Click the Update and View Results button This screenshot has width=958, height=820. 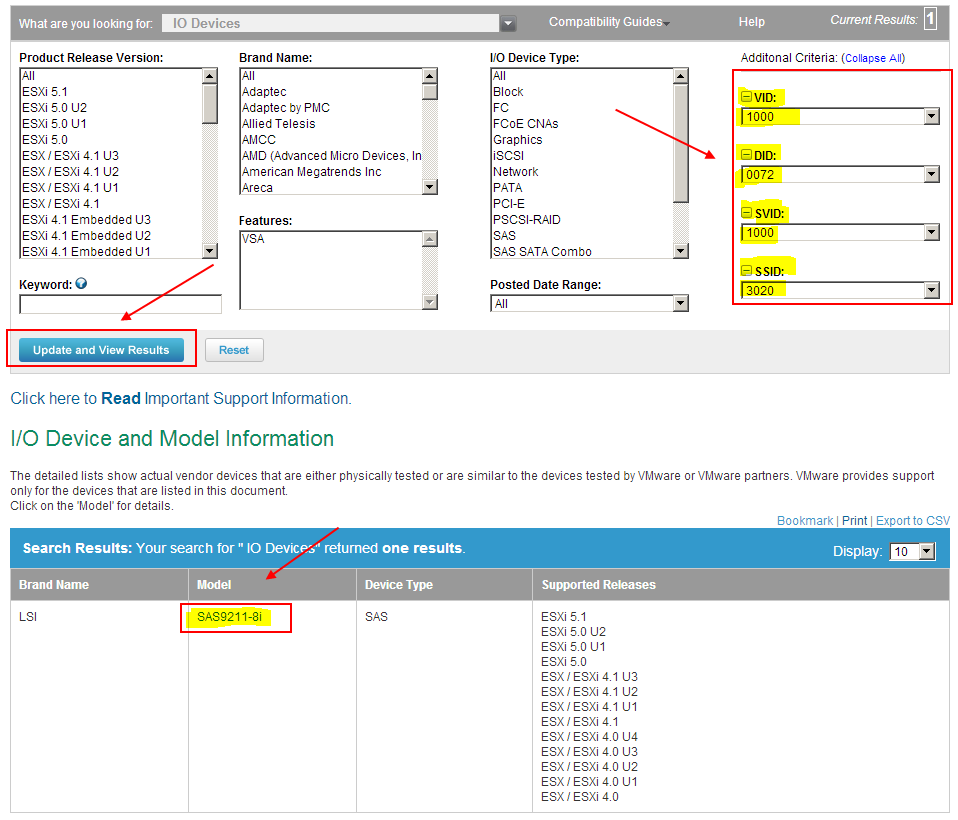(101, 350)
